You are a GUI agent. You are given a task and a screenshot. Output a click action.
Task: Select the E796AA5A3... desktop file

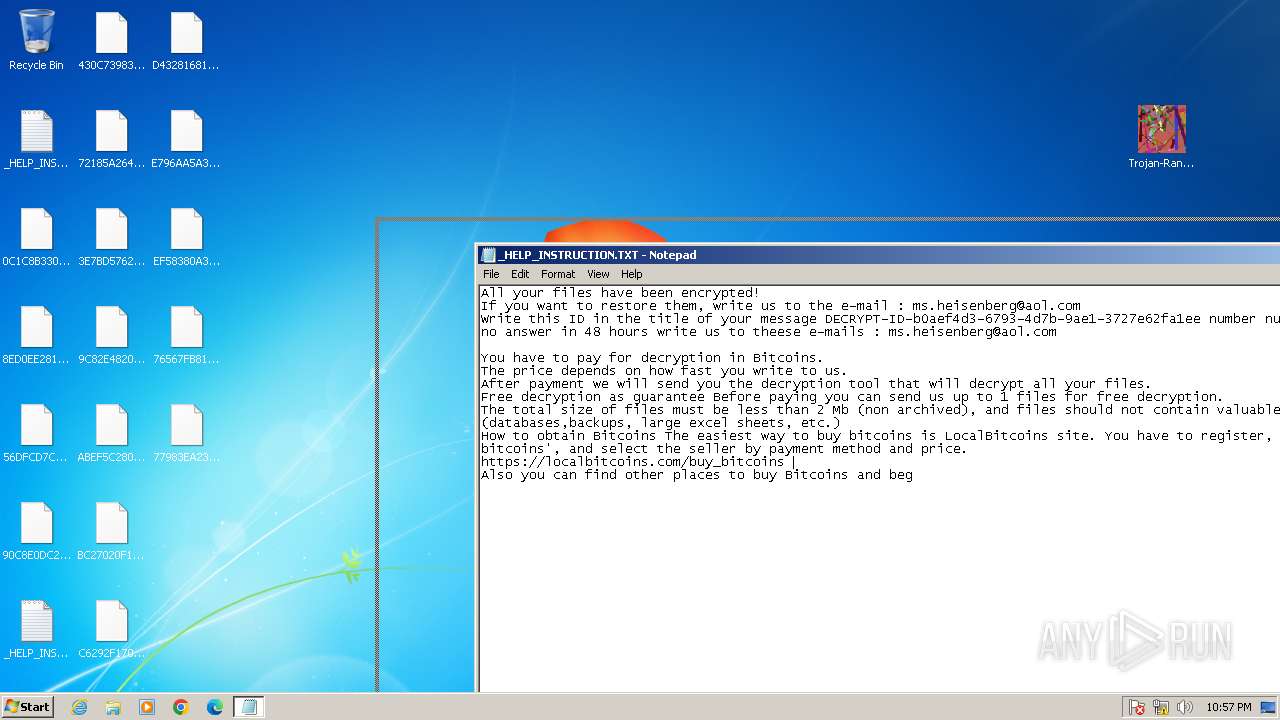(x=186, y=138)
